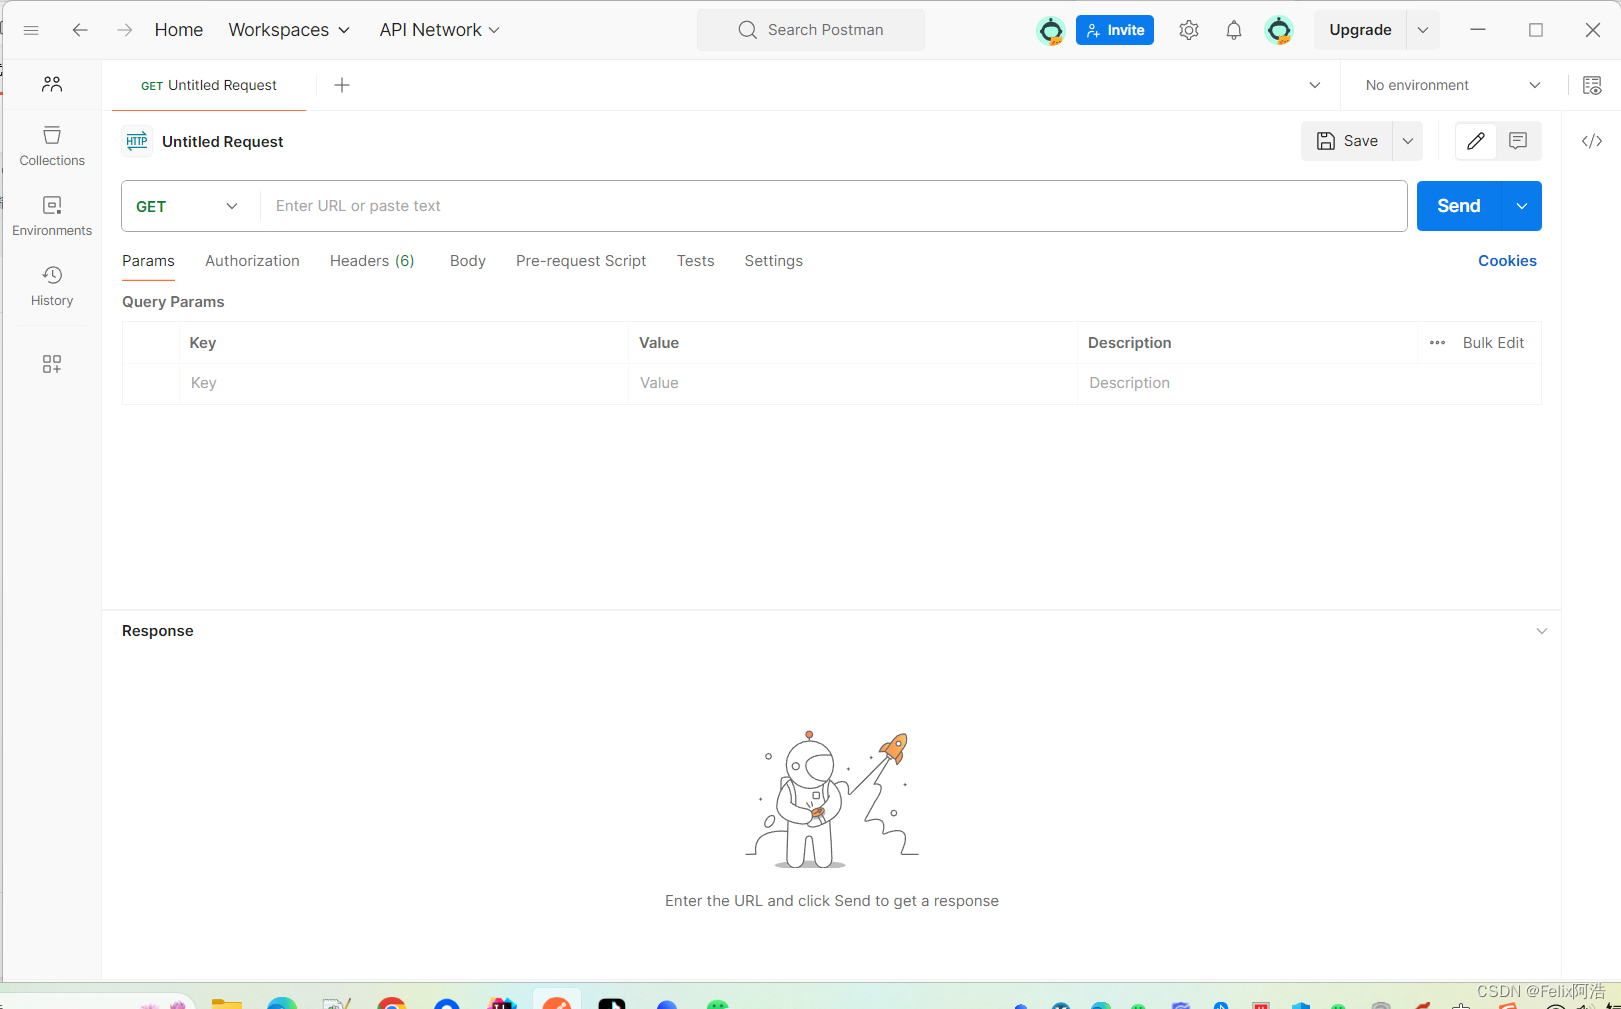Click the request URL field

[x=833, y=206]
